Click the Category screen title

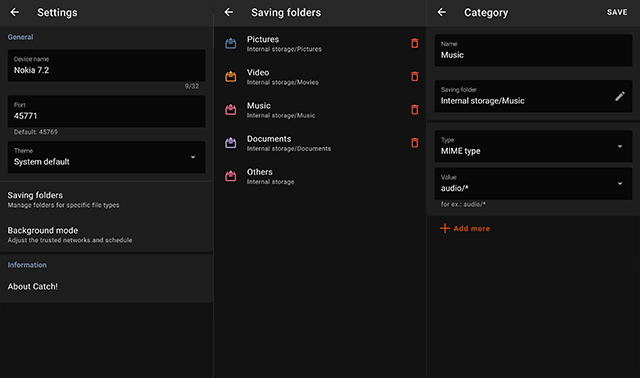pos(486,13)
